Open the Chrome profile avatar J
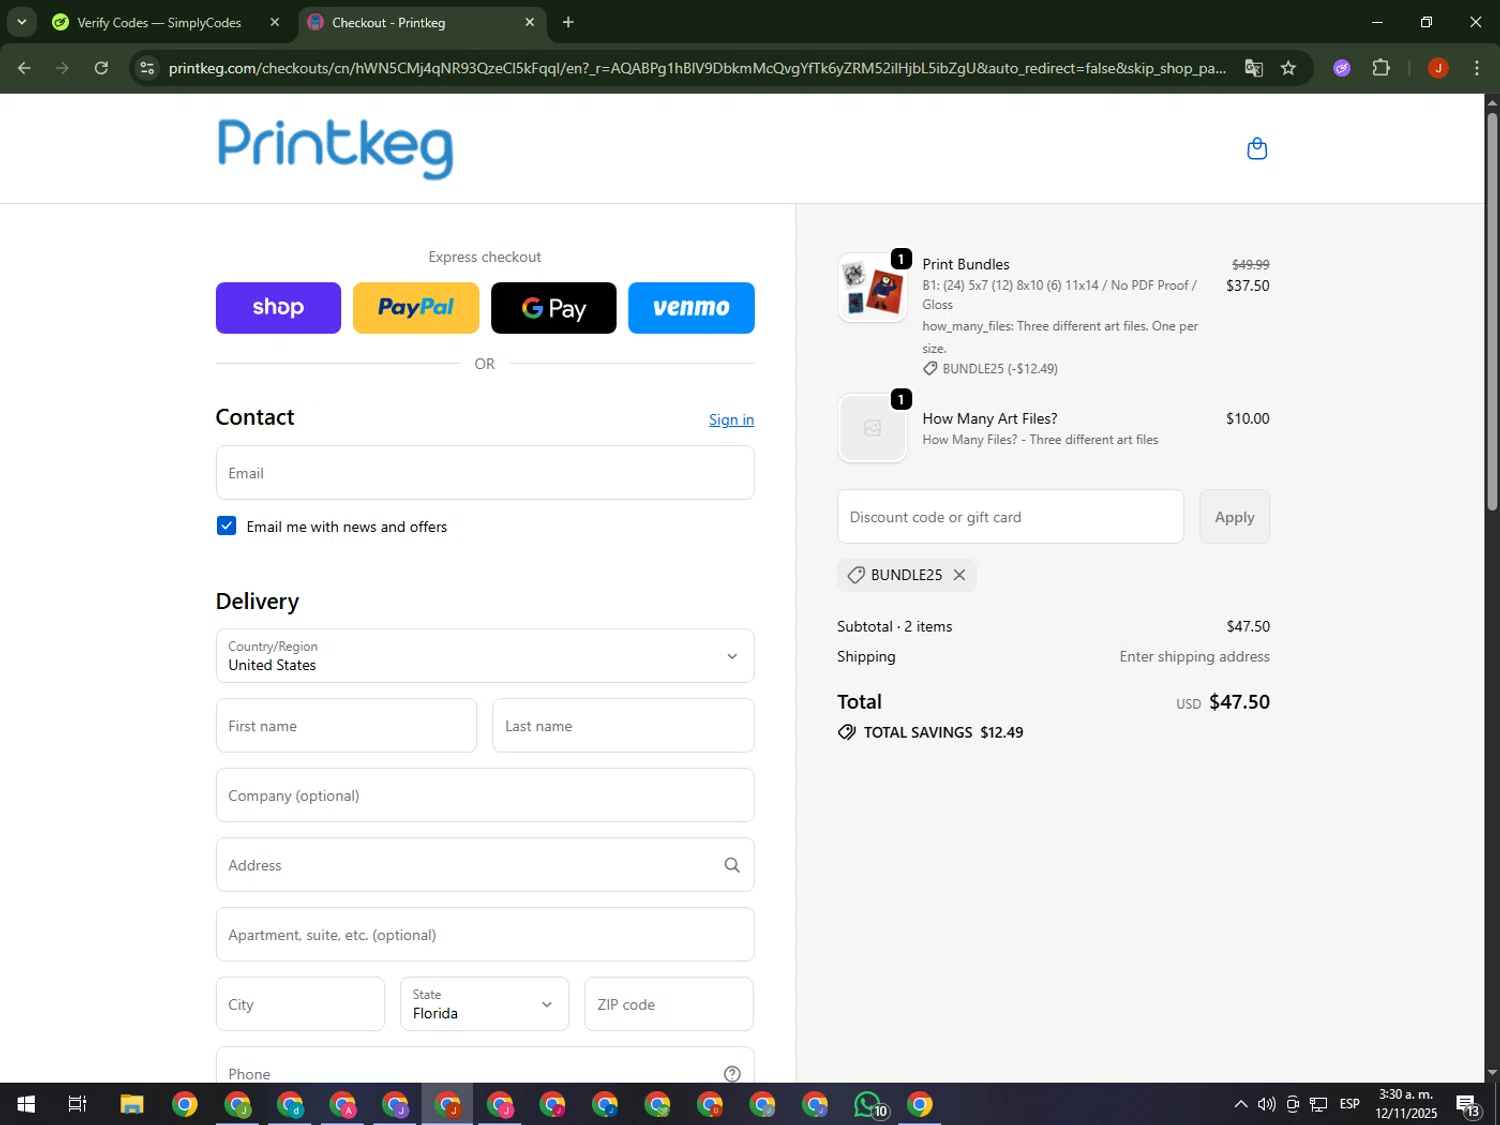 click(x=1438, y=68)
